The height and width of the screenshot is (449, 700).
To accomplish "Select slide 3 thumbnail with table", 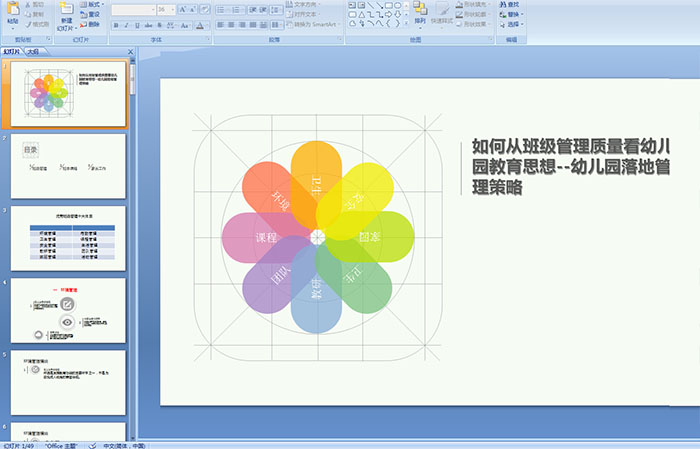I will 68,238.
